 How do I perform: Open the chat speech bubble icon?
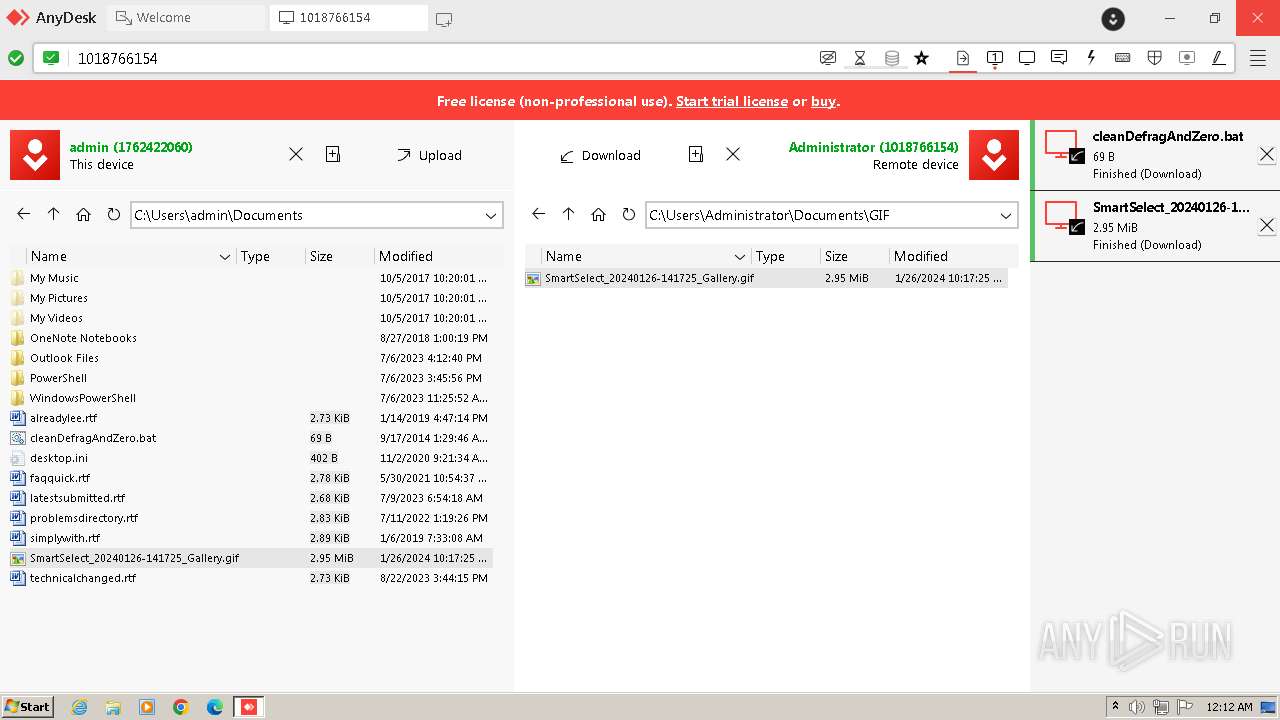[1059, 58]
